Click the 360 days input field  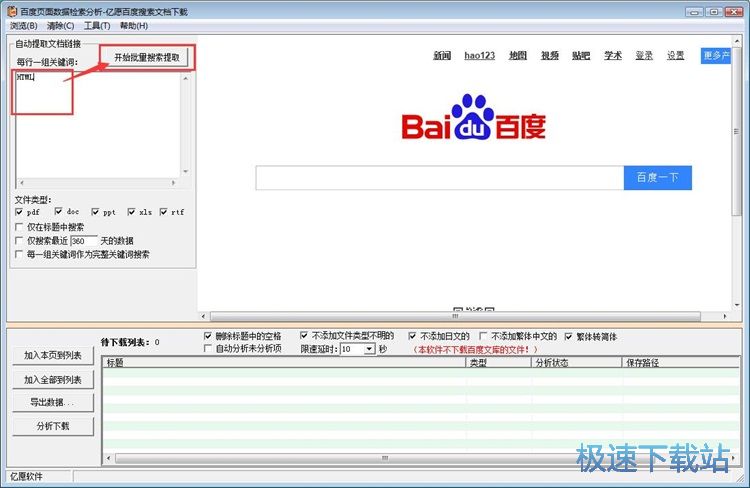pos(84,241)
